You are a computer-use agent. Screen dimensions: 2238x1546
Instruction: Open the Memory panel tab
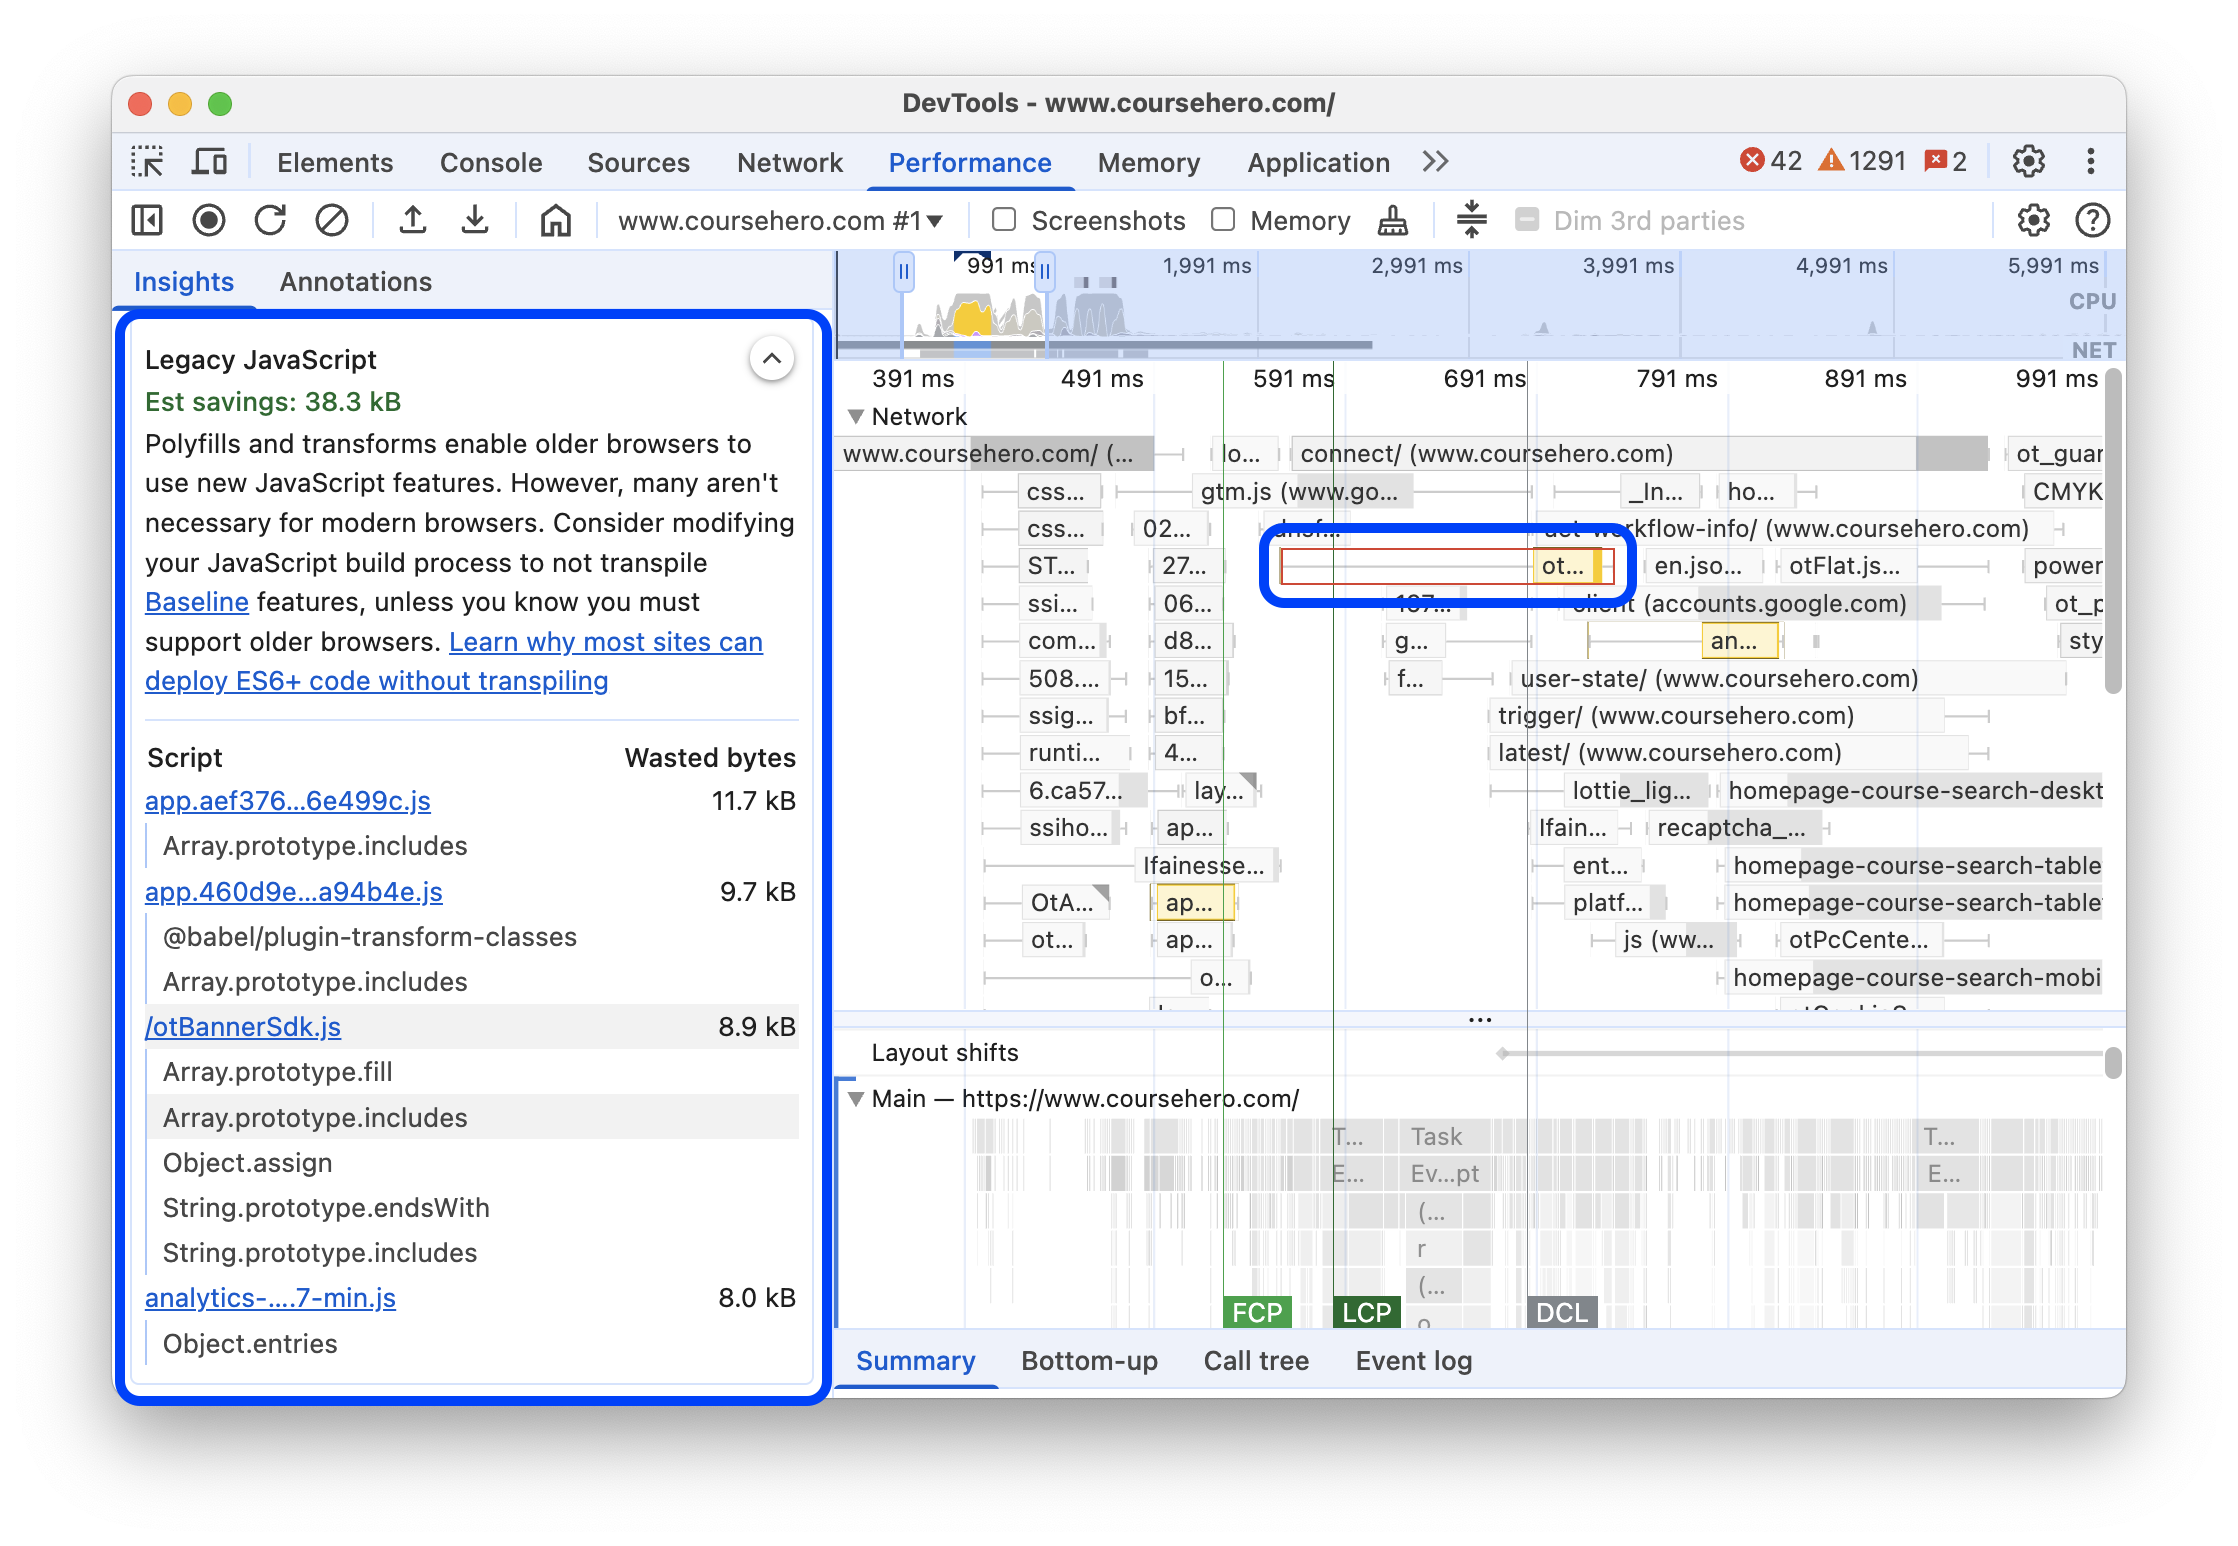pos(1147,162)
